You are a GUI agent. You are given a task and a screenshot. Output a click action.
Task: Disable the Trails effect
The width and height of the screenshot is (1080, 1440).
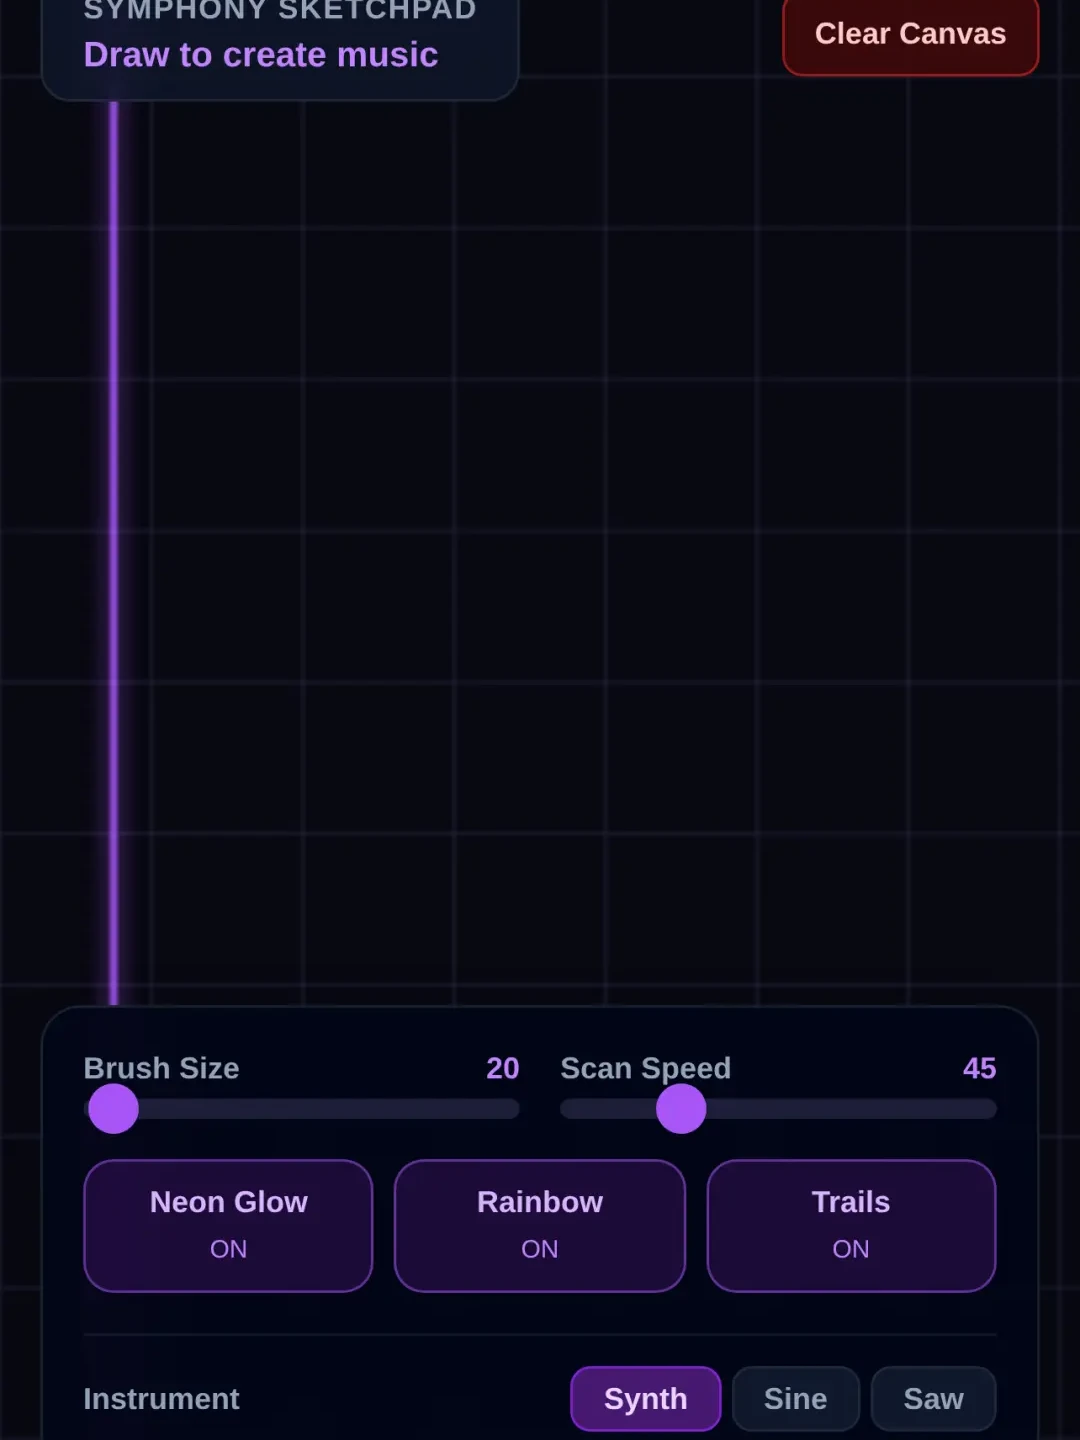[851, 1225]
